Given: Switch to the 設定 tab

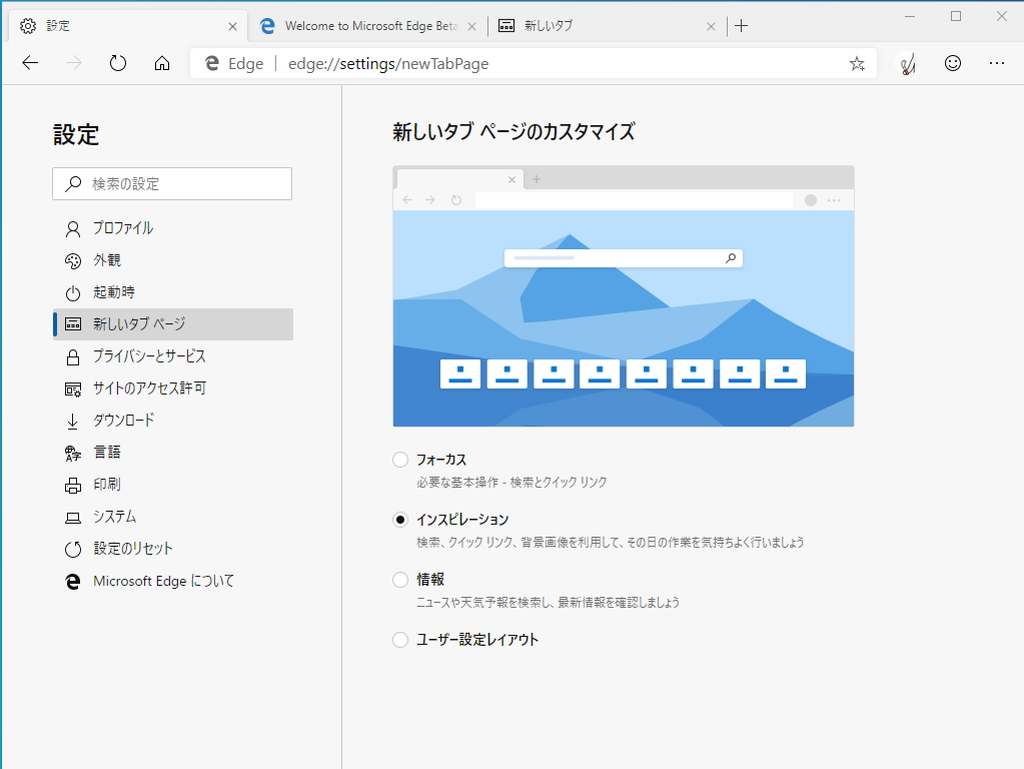Looking at the screenshot, I should [x=127, y=26].
